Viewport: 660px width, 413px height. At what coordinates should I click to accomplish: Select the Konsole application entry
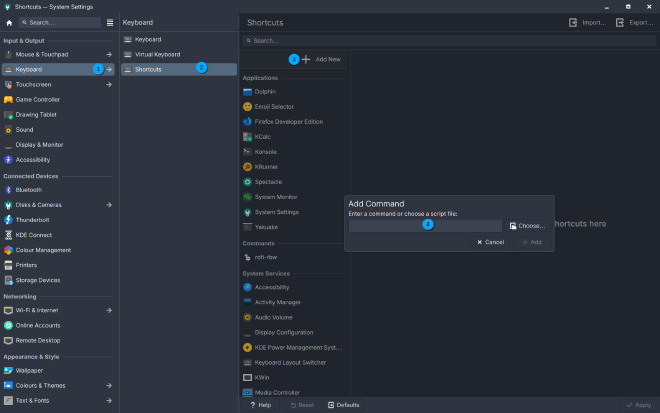[265, 152]
